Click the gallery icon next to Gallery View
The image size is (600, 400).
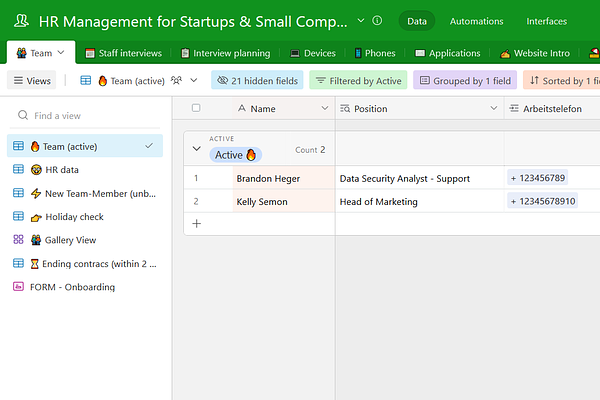[18, 240]
